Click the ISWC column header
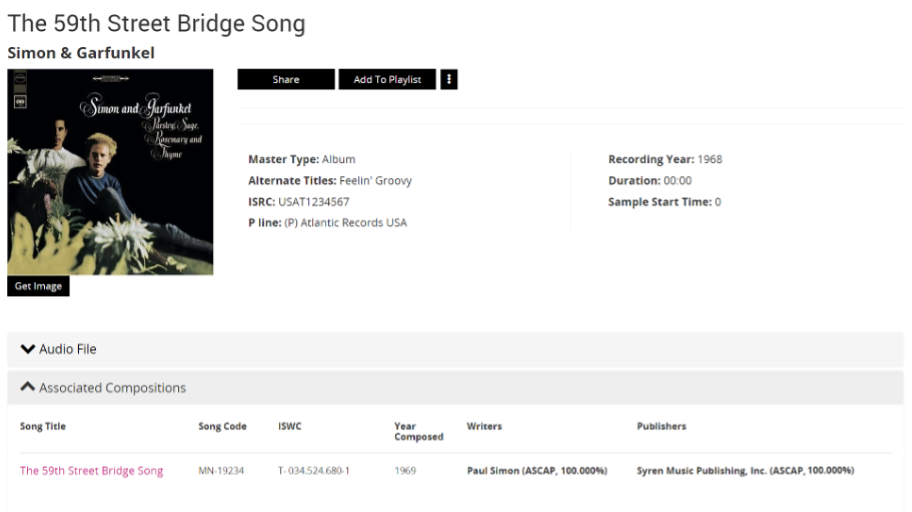This screenshot has width=912, height=512. 289,426
